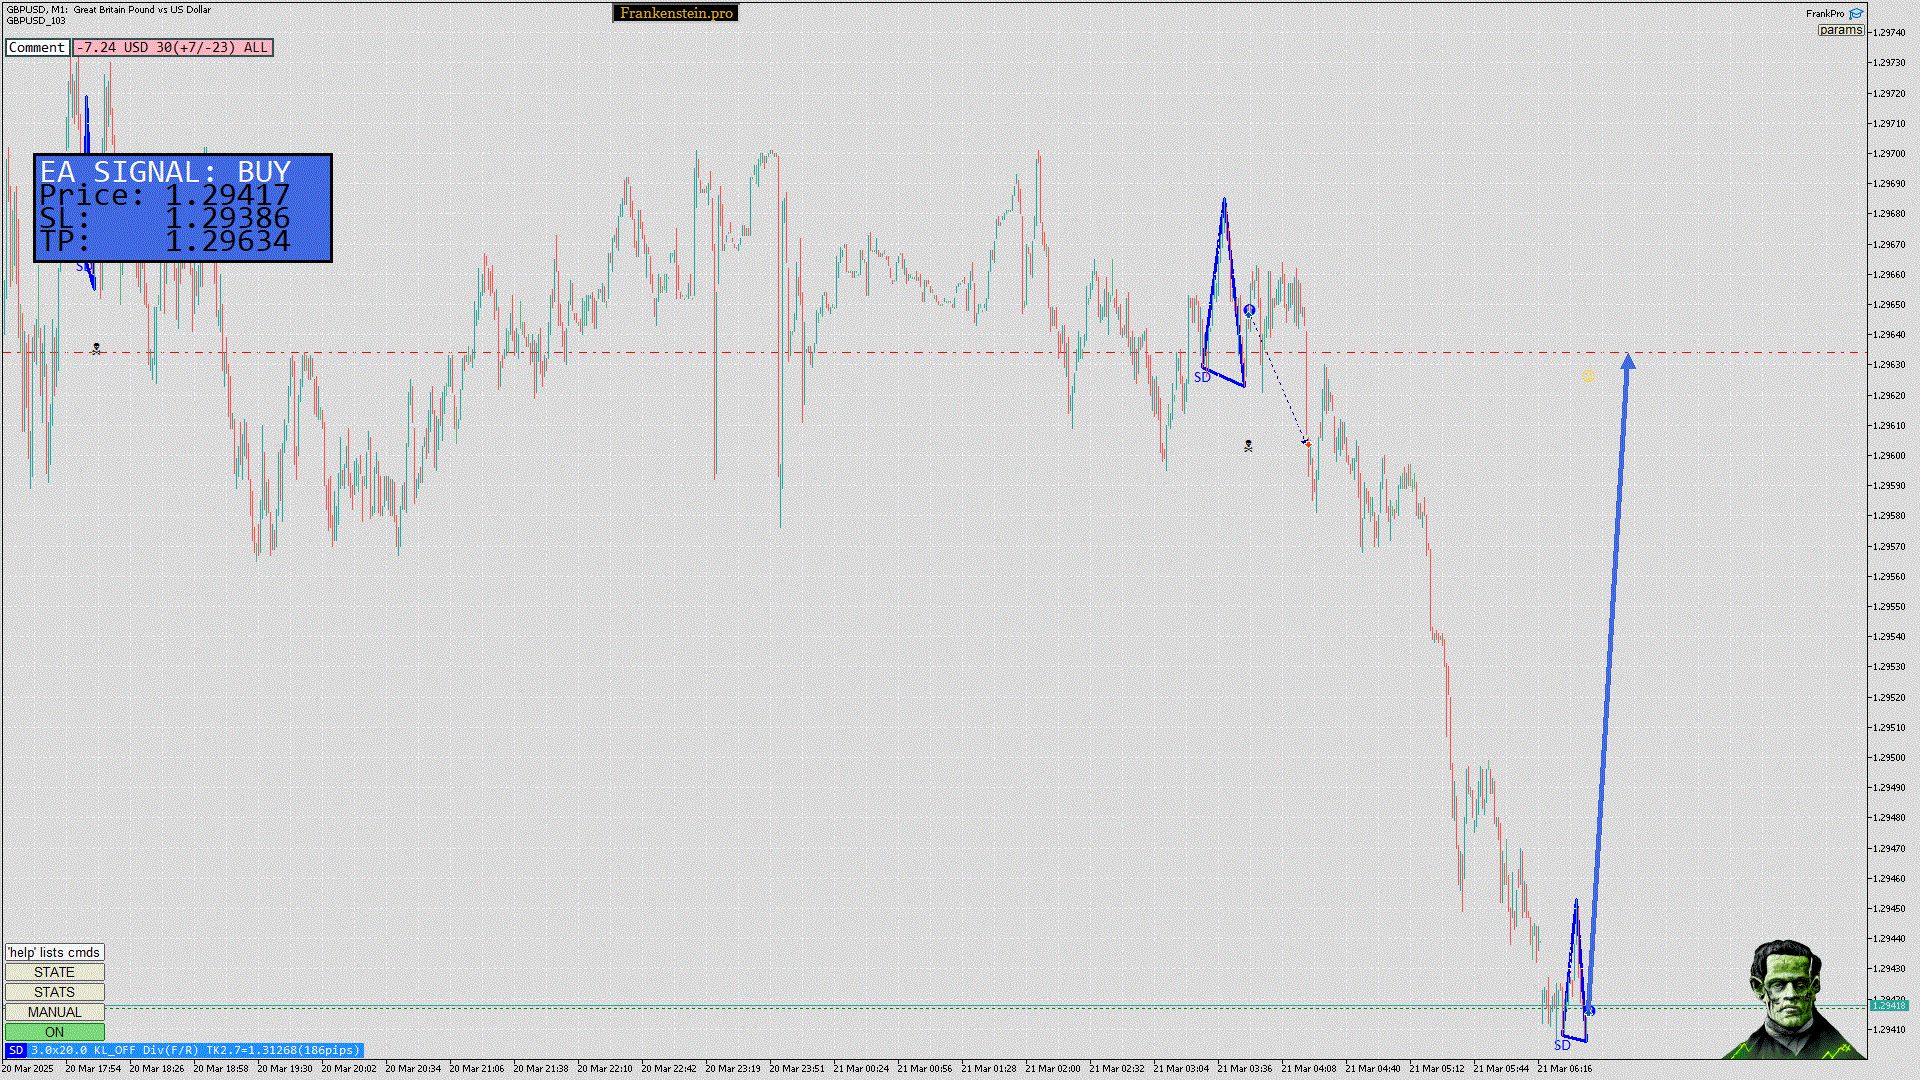
Task: Click the 'help' lists cmds field
Action: click(54, 952)
